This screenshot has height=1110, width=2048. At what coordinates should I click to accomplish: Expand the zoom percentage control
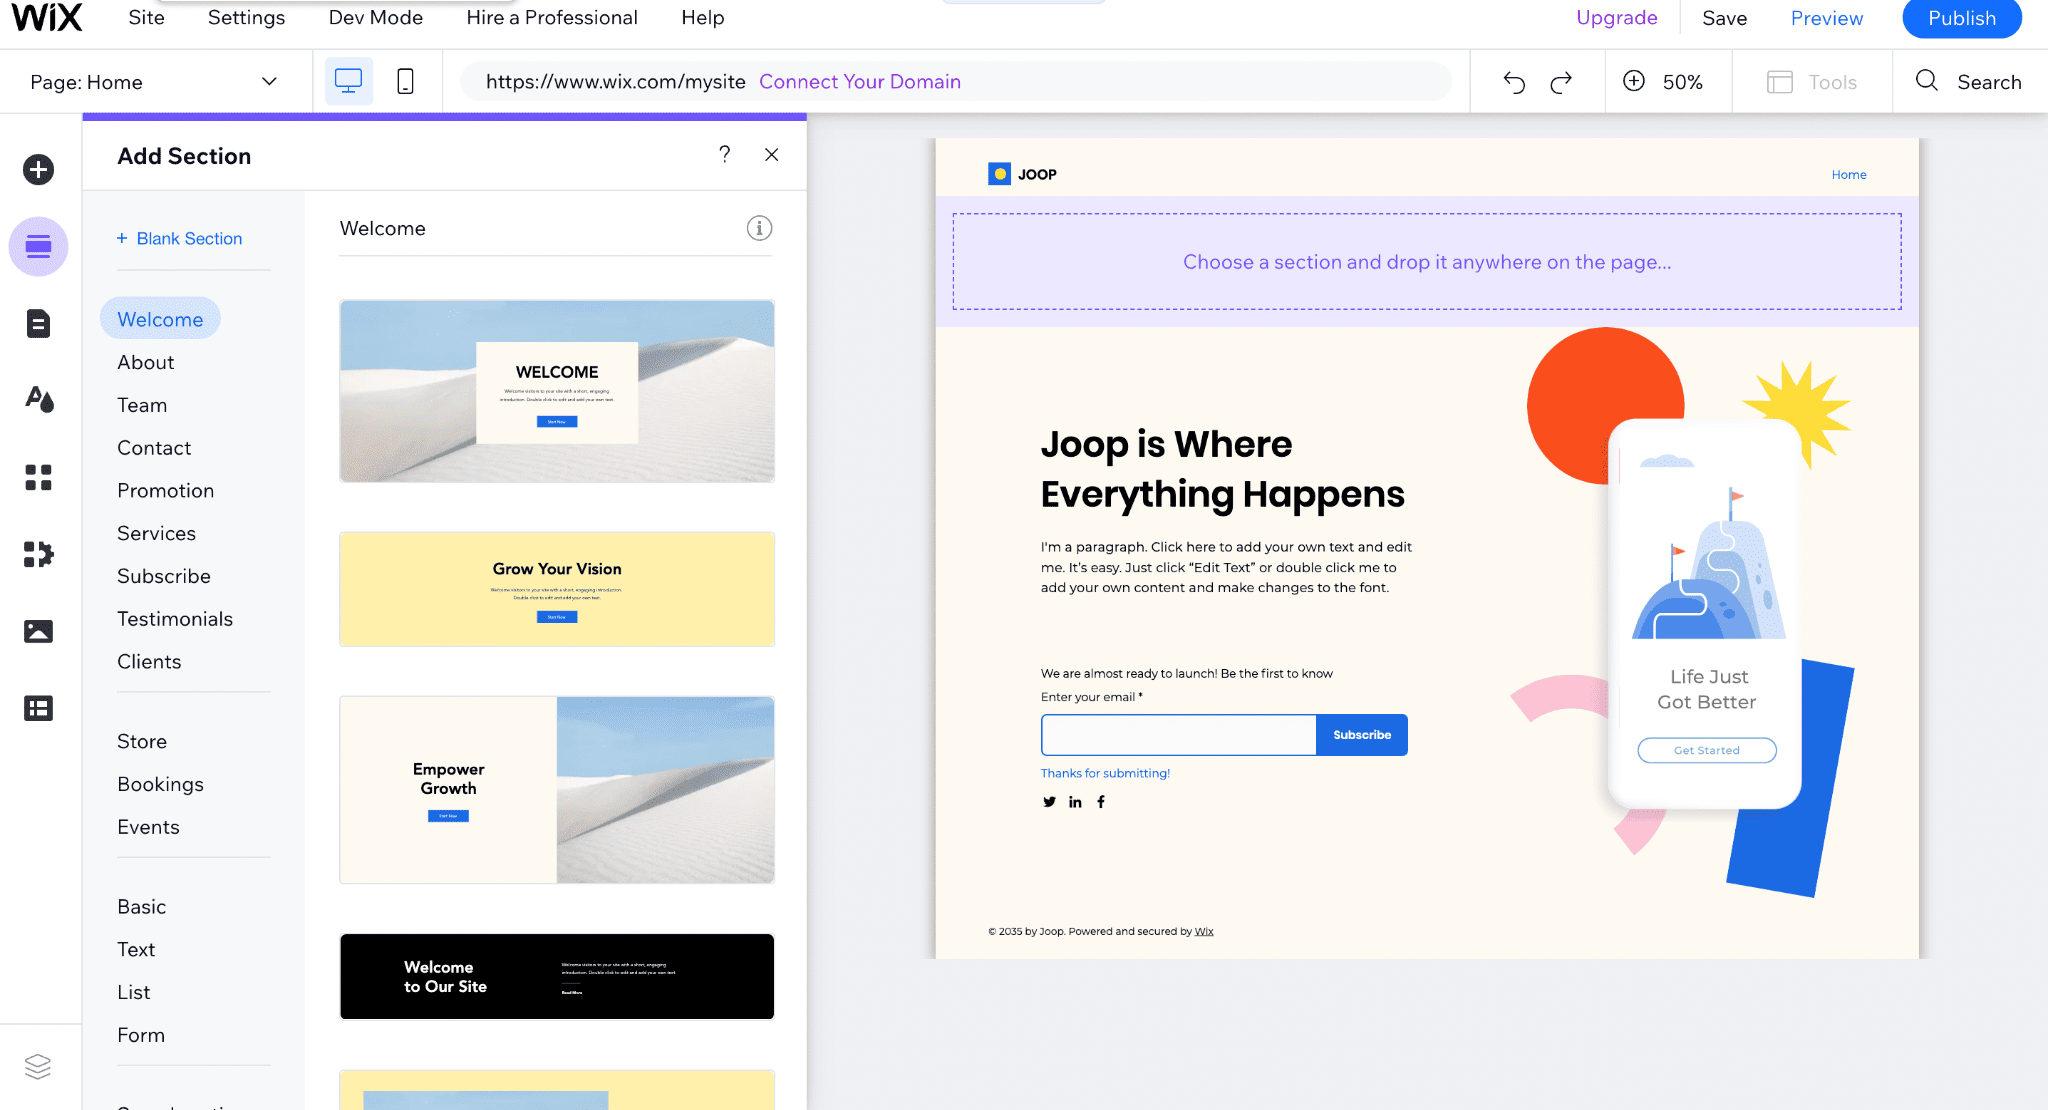coord(1683,81)
